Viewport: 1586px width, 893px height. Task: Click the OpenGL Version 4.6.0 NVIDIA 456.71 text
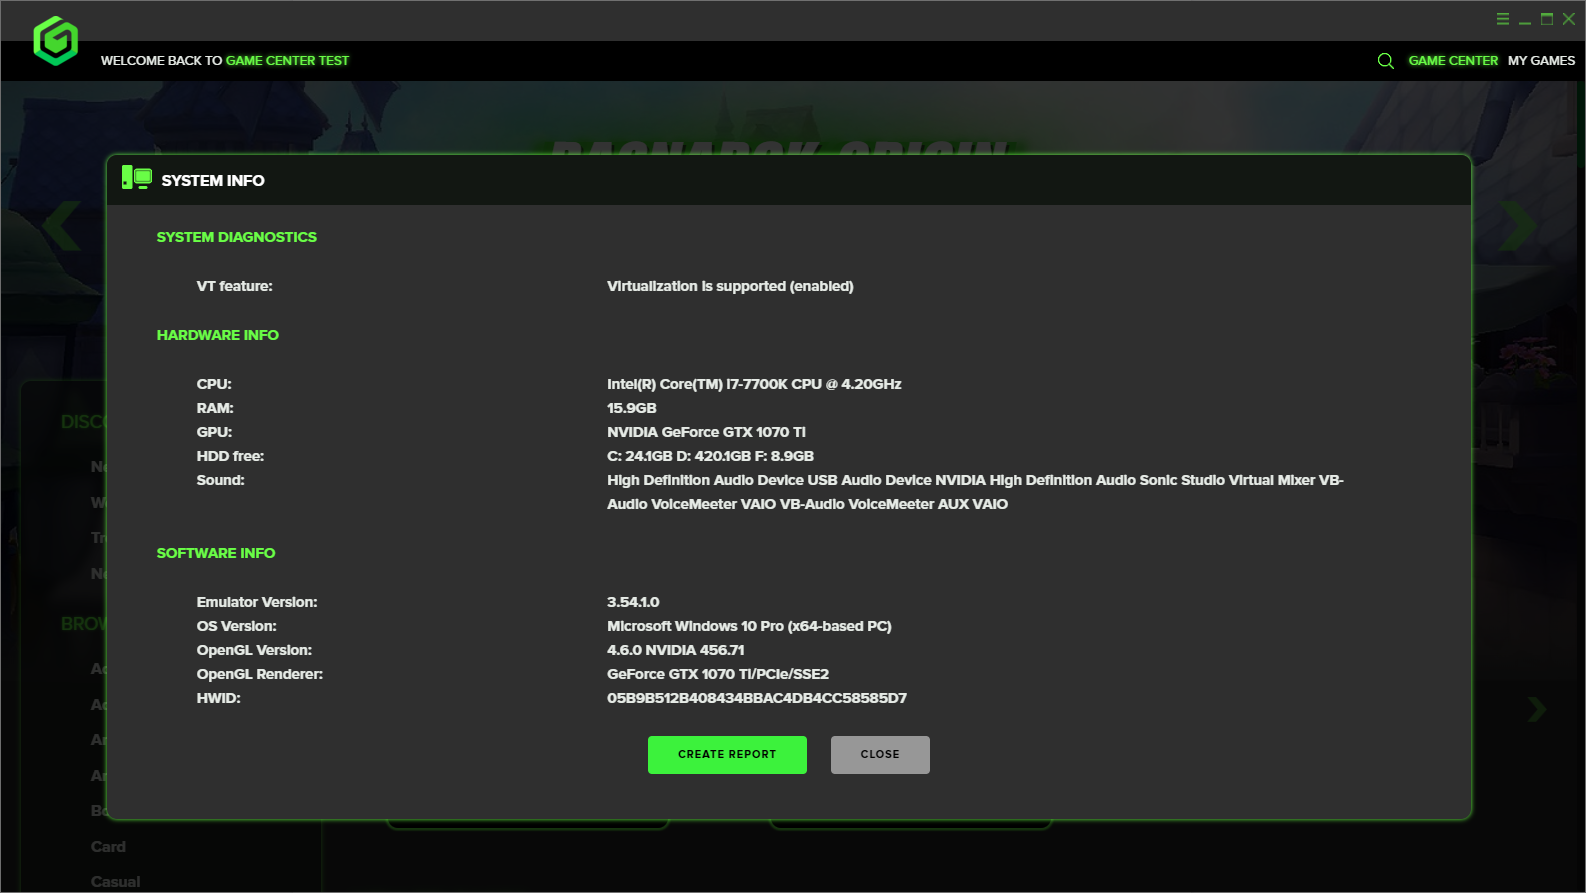(x=676, y=650)
